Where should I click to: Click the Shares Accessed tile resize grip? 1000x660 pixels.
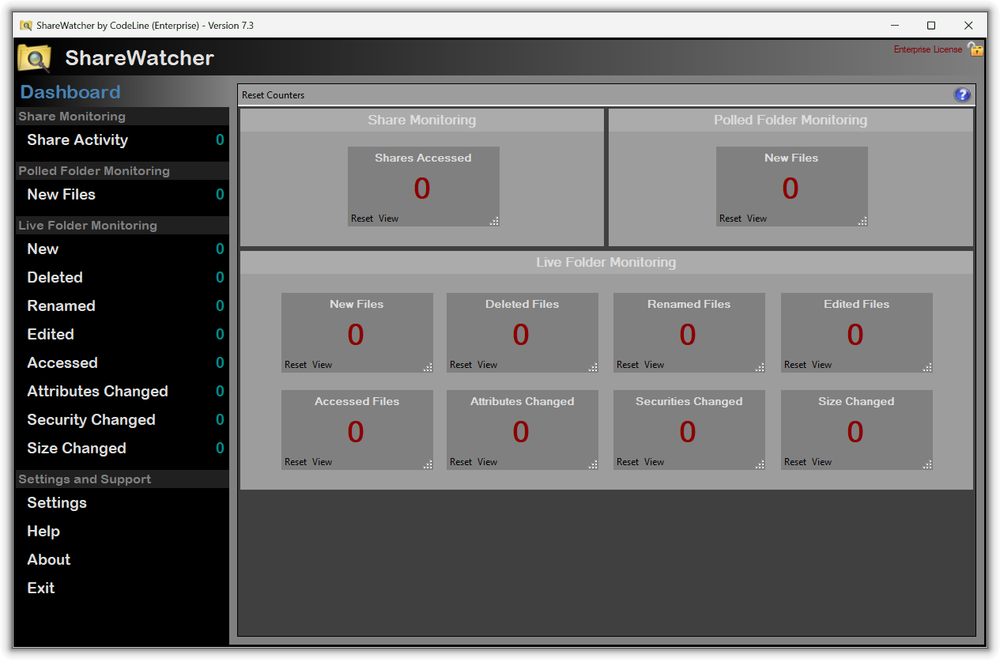494,221
